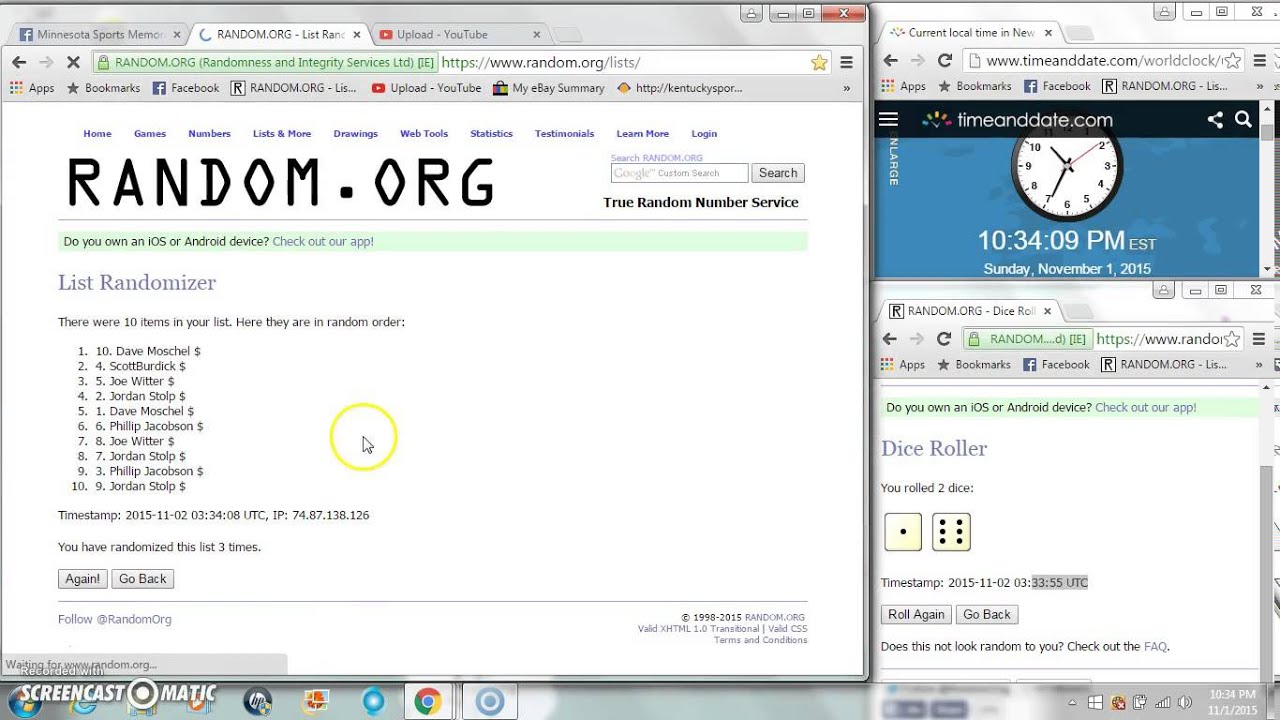Open the Numbers menu on RANDOM.ORG
The image size is (1280, 720).
click(x=209, y=133)
